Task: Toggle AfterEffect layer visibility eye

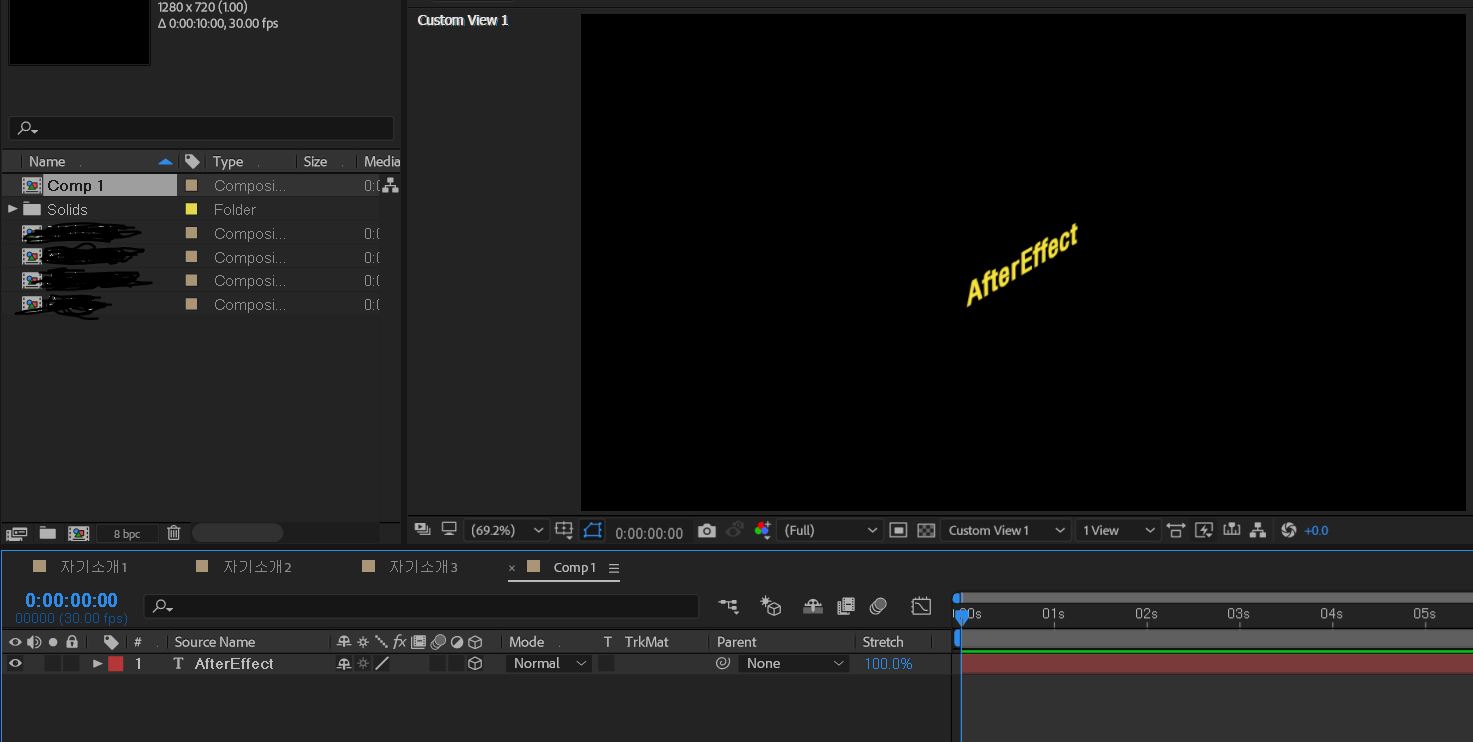Action: click(15, 663)
